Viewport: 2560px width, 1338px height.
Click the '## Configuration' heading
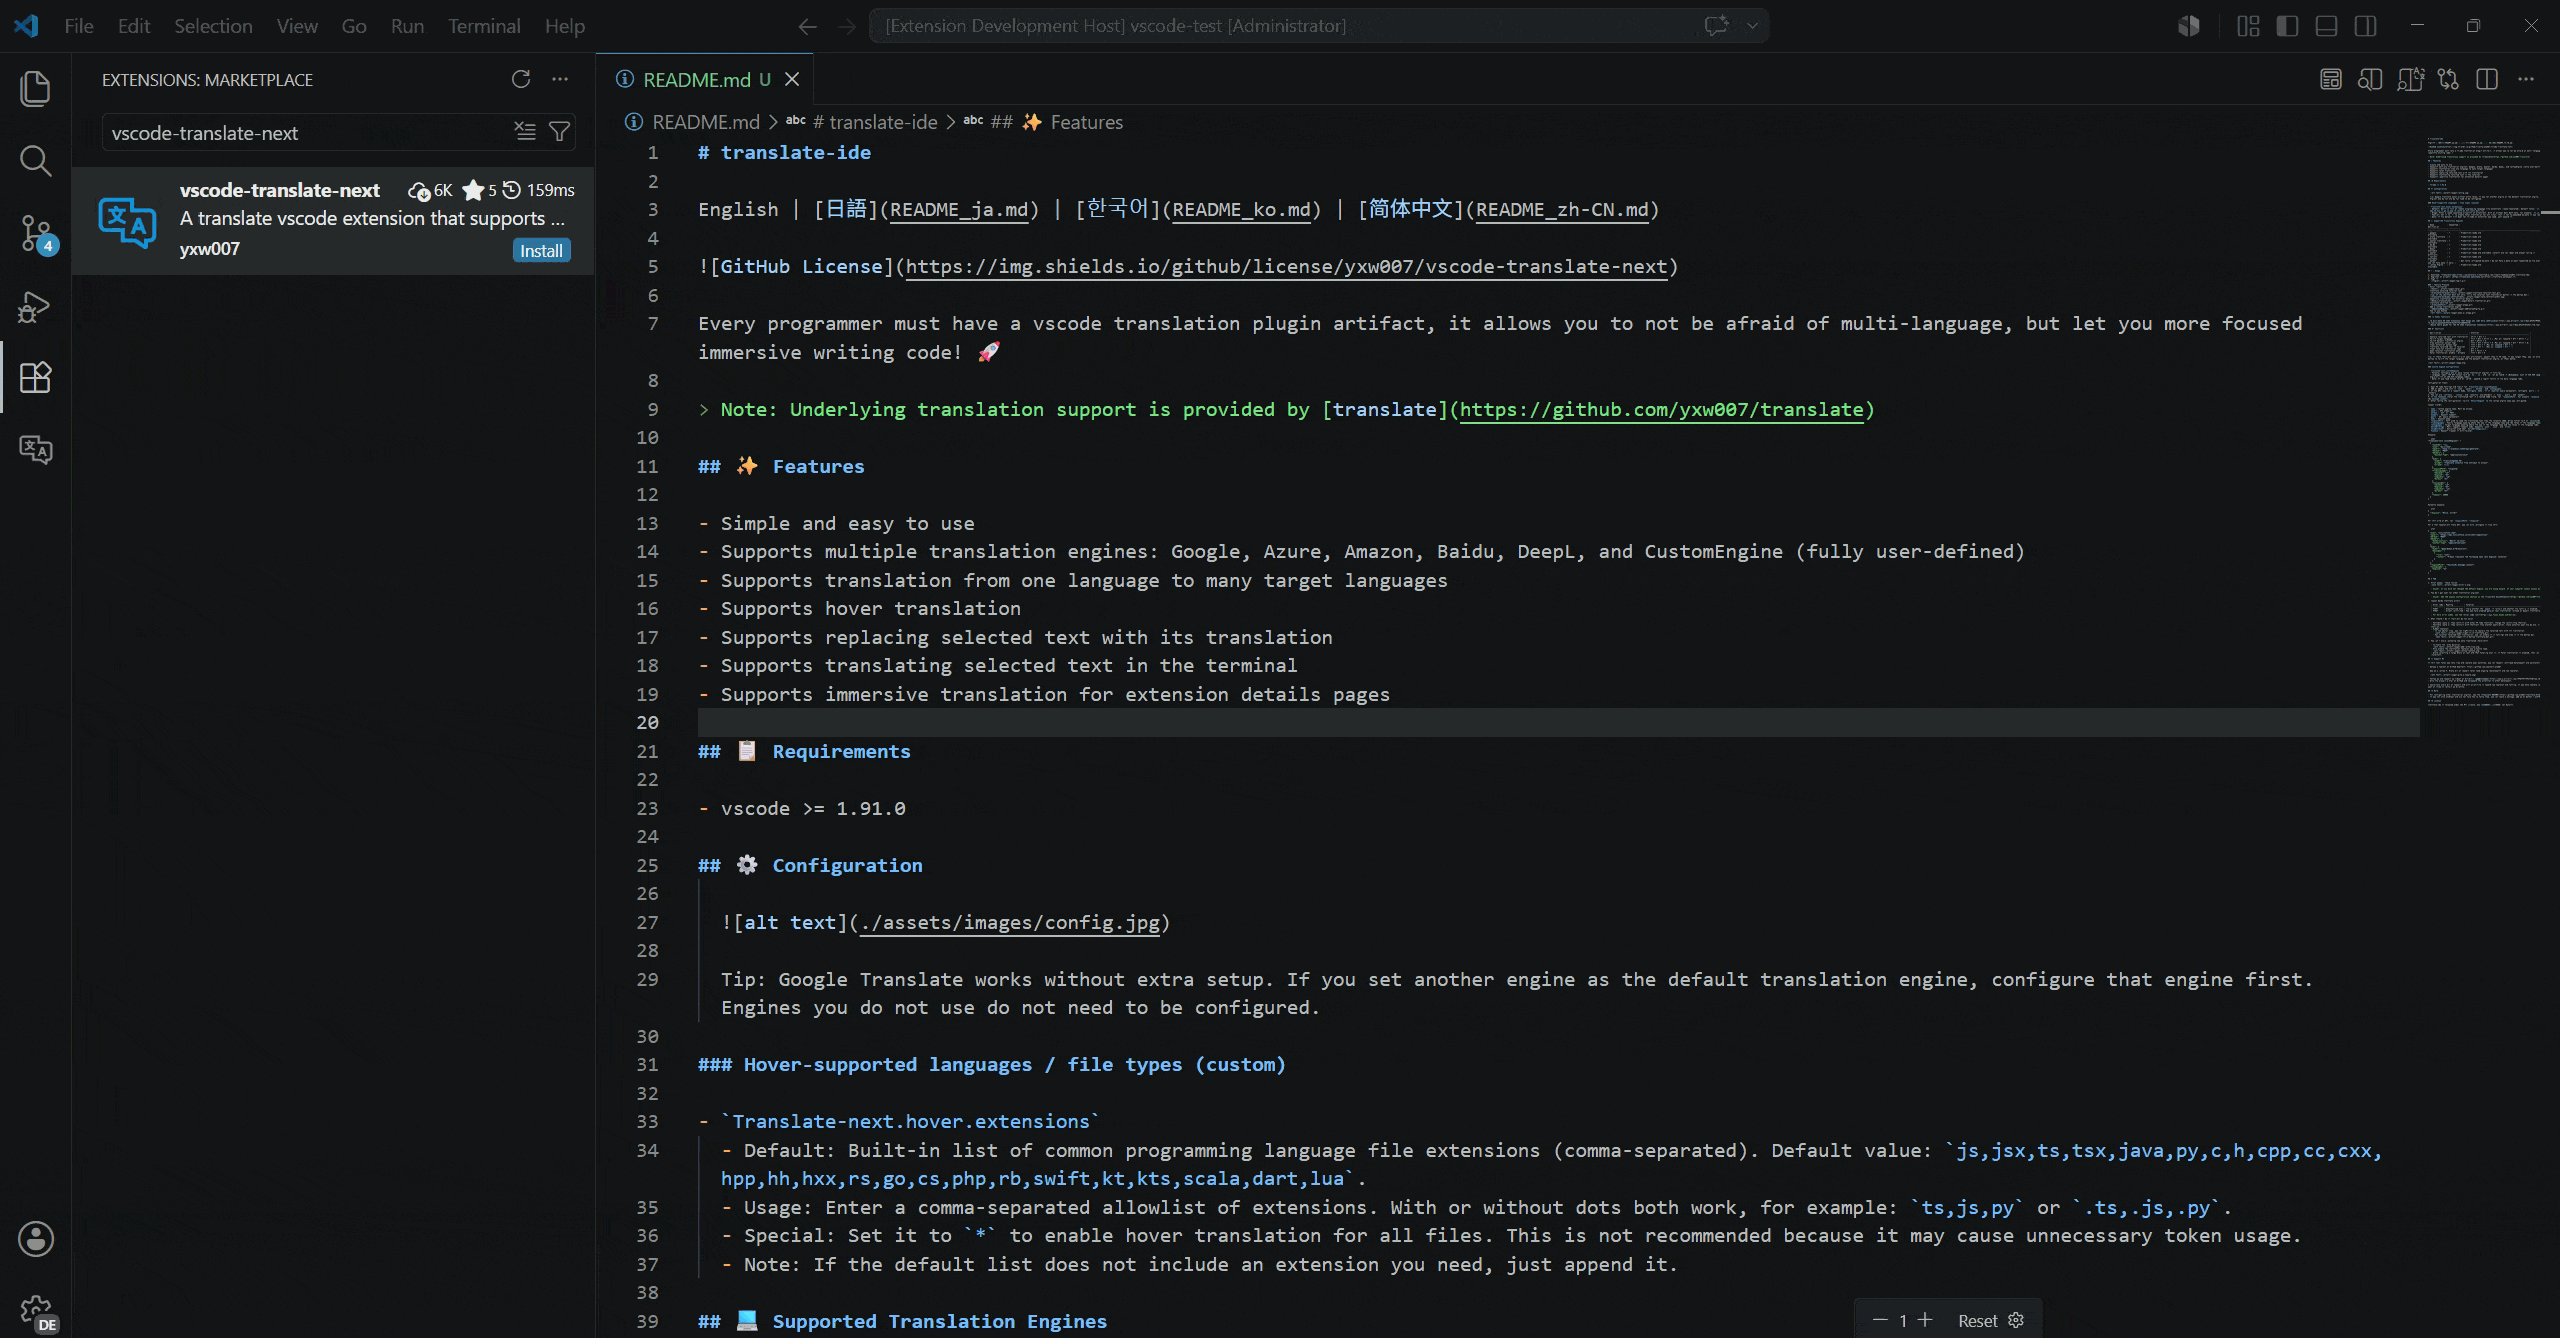(x=810, y=866)
